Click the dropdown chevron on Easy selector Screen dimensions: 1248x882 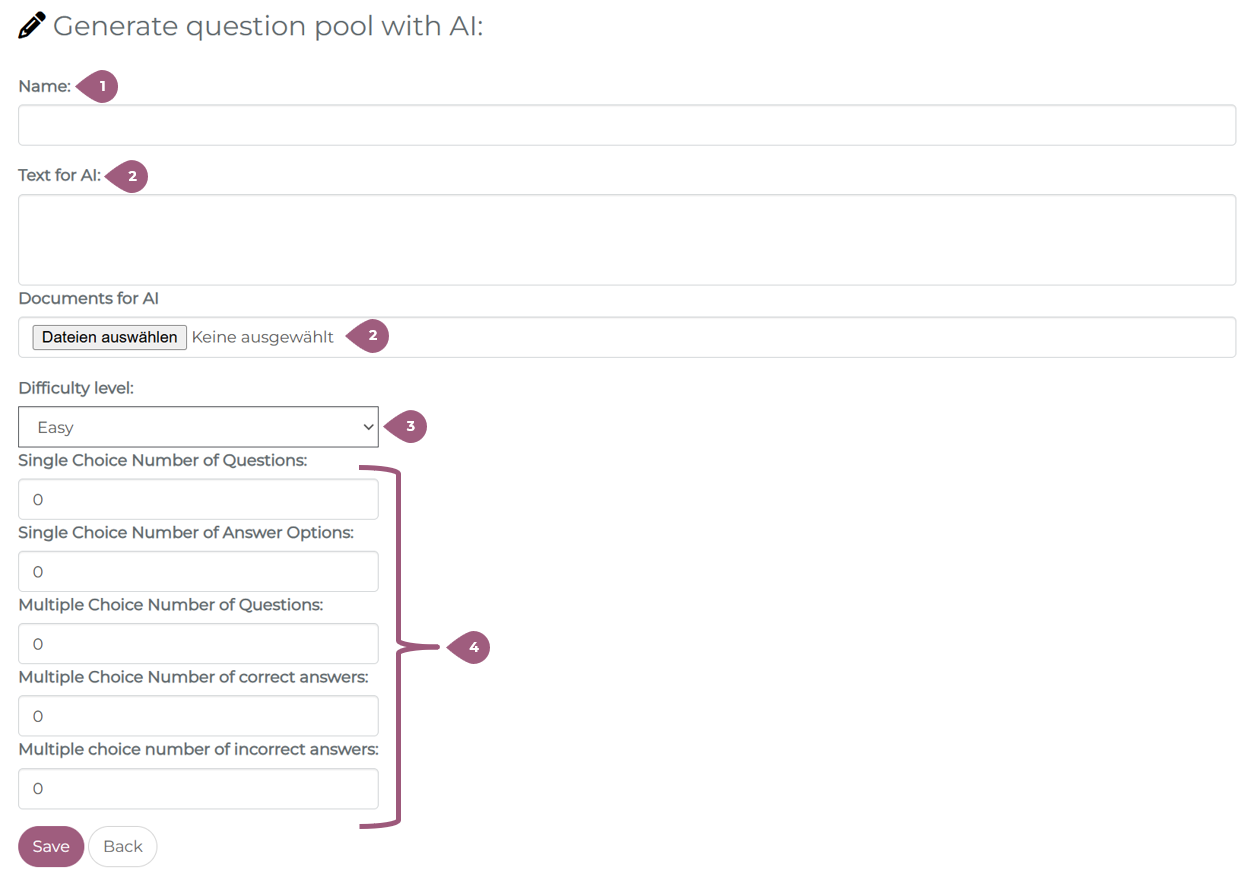tap(366, 427)
